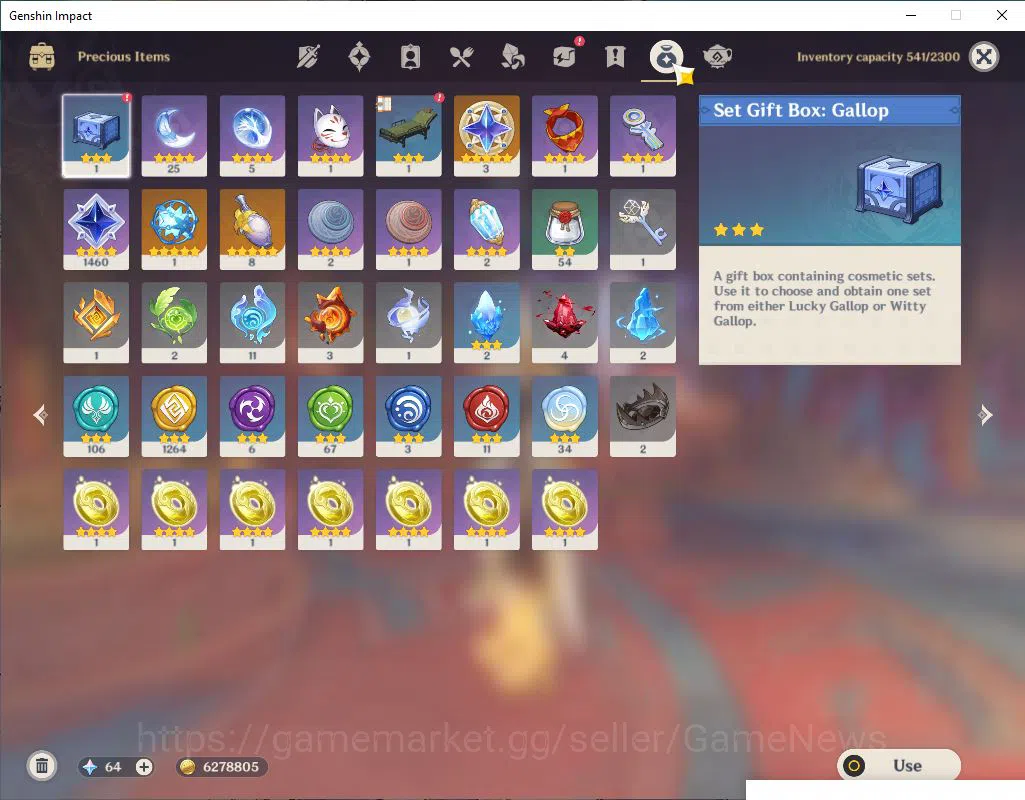Image resolution: width=1025 pixels, height=800 pixels.
Task: Click the Set Gift Box: Gallop title
Action: pyautogui.click(x=801, y=110)
